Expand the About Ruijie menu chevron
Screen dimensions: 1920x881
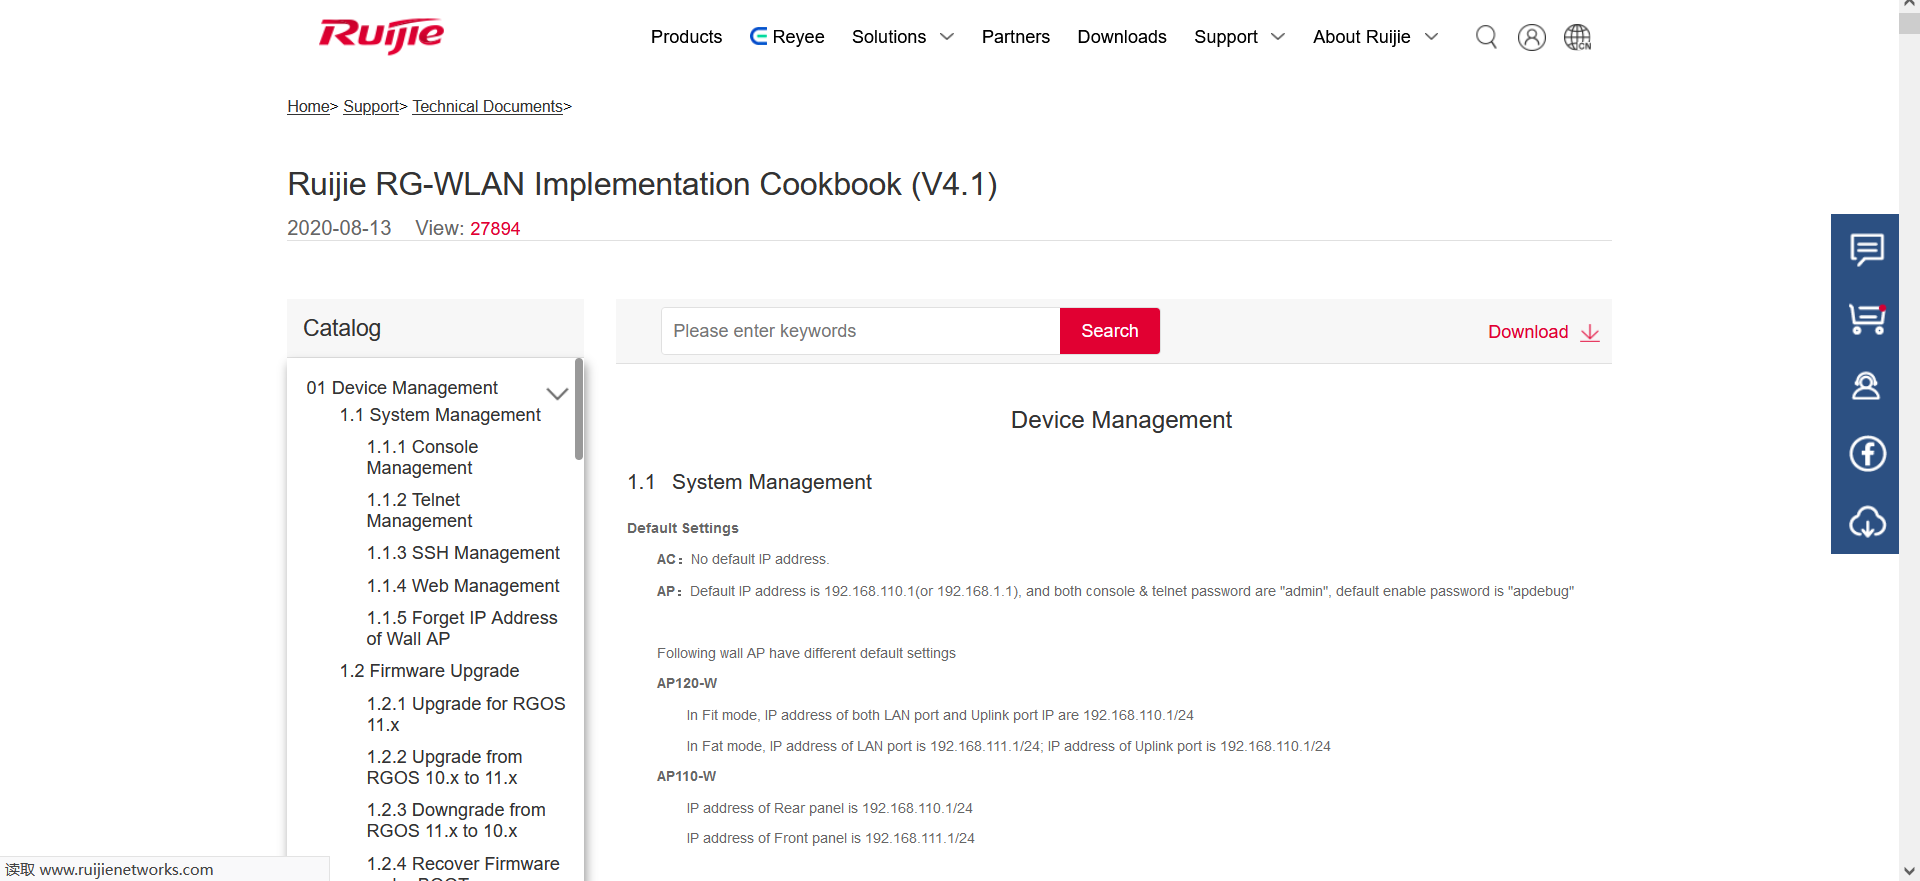1431,37
